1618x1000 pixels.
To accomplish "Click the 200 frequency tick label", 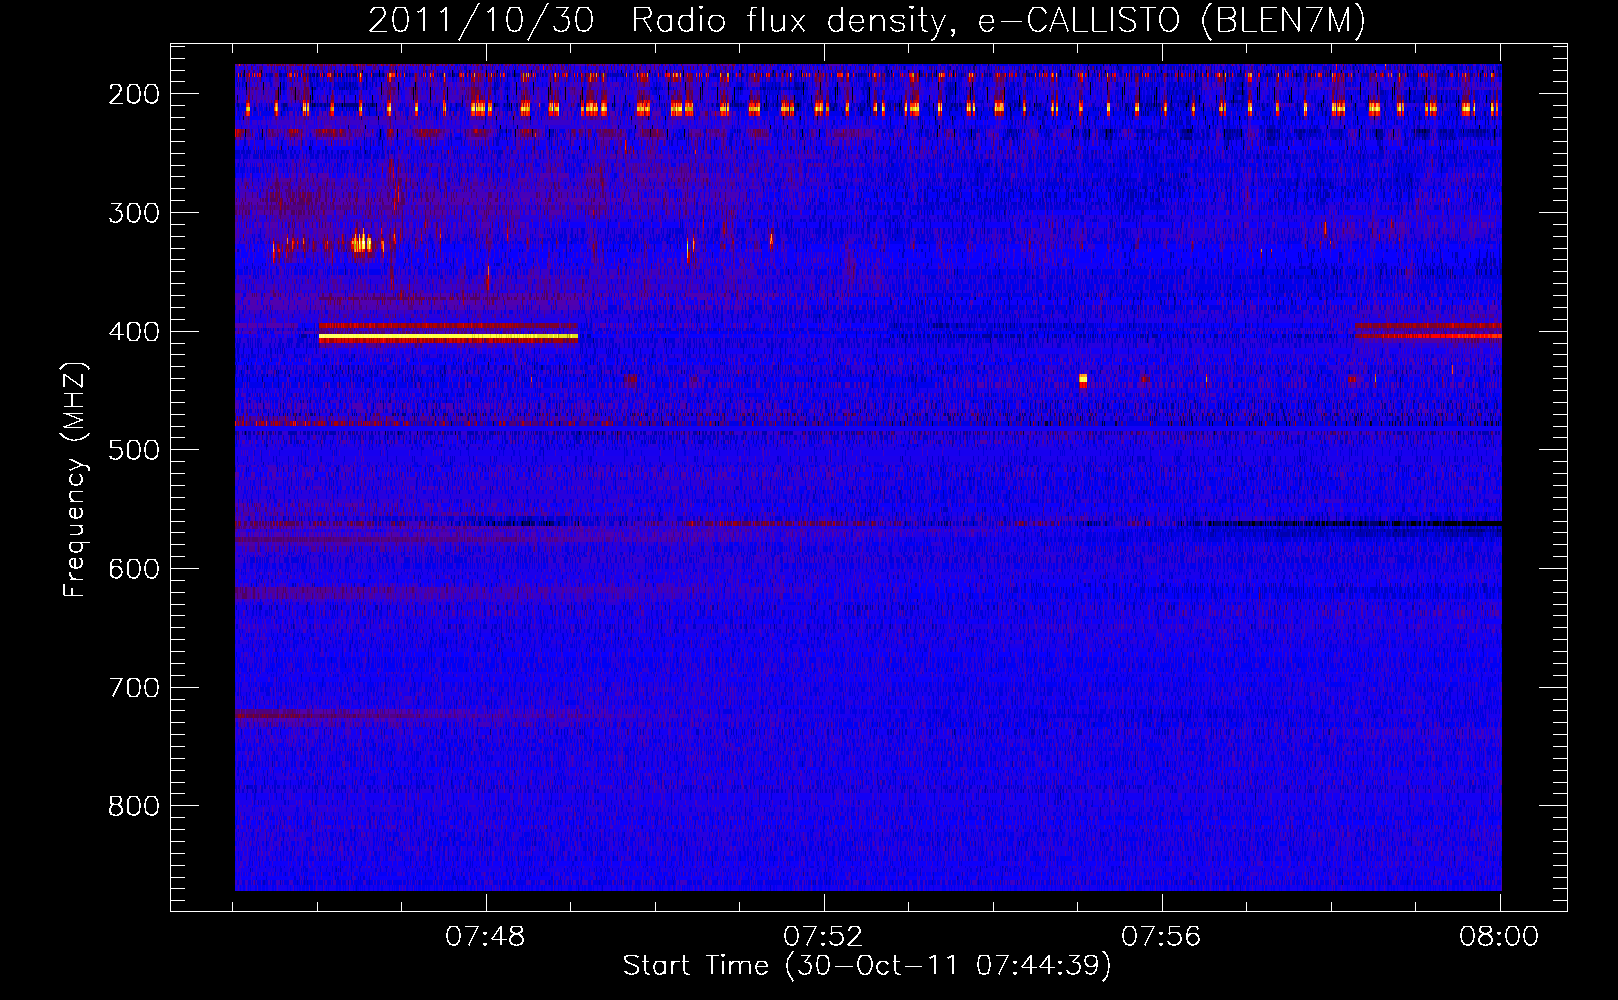I will [x=134, y=94].
